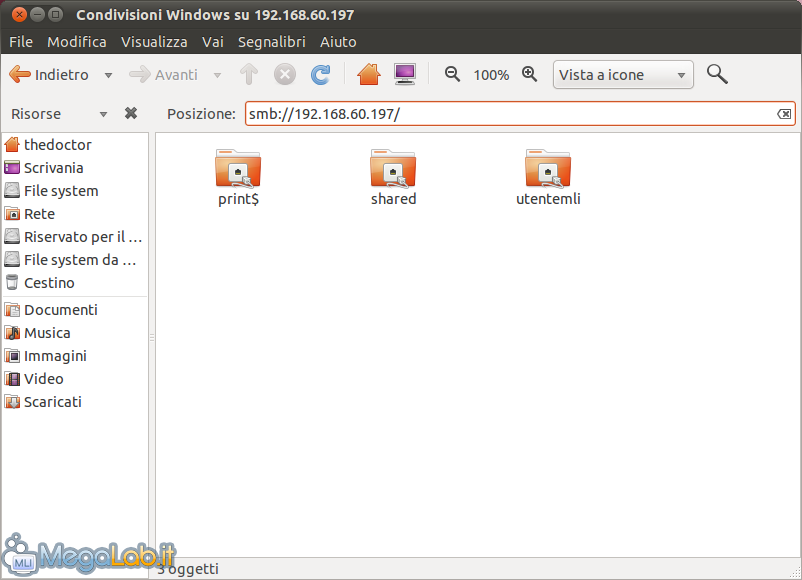Screen dimensions: 802x580
Task: Open the Indietro history dropdown arrow
Action: pyautogui.click(x=108, y=75)
